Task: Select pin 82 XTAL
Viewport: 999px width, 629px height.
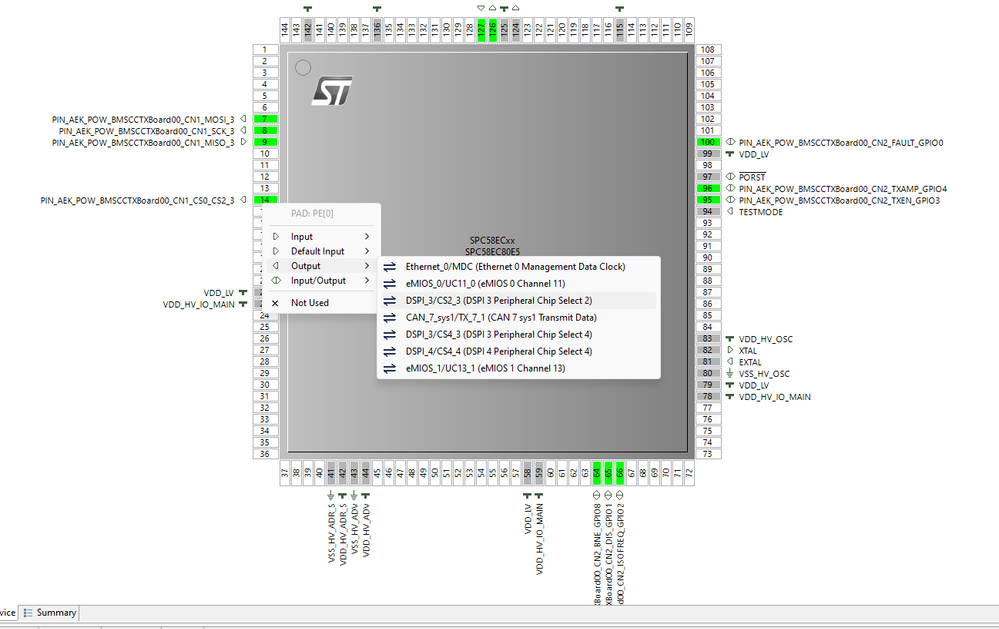Action: (x=708, y=350)
